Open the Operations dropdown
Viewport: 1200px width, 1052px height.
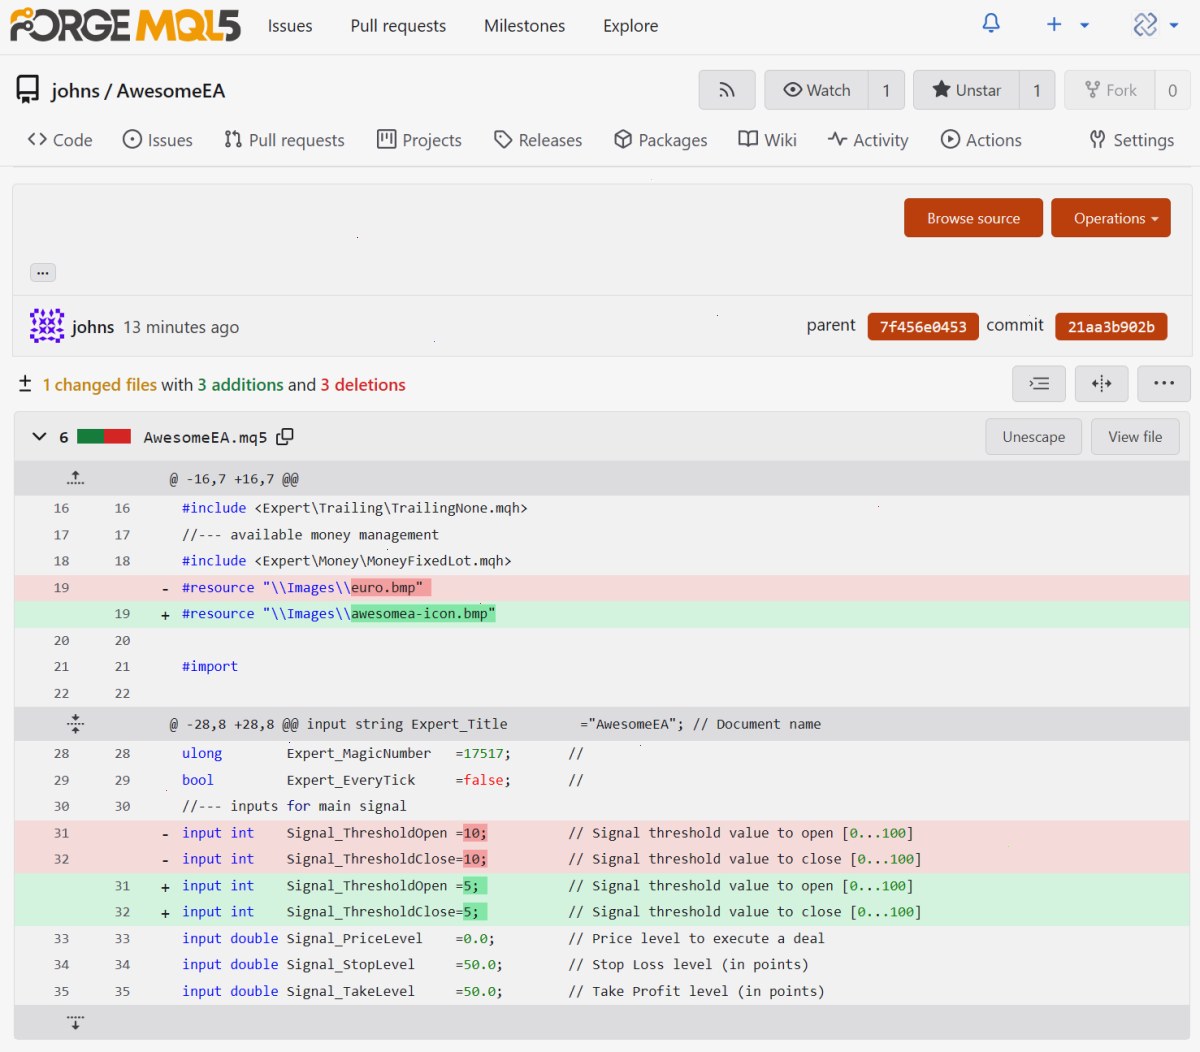pos(1111,218)
